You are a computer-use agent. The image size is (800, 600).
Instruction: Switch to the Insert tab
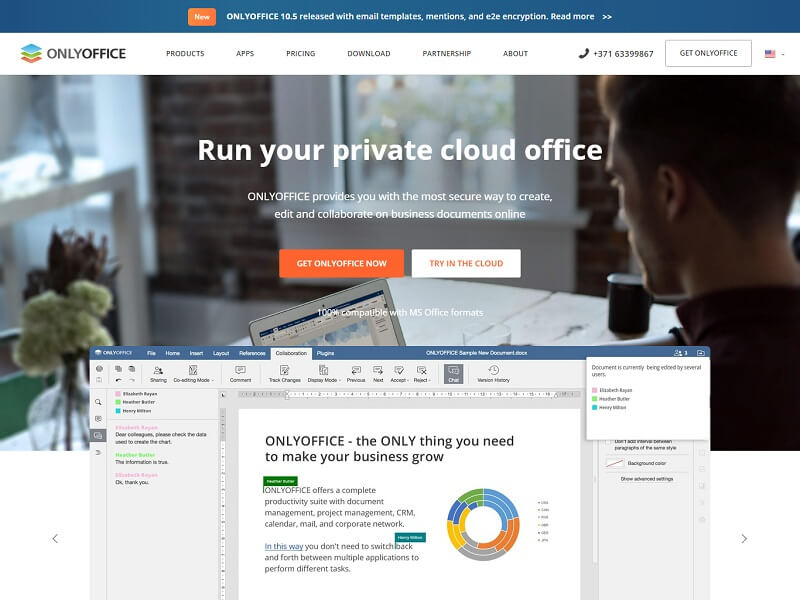[196, 353]
